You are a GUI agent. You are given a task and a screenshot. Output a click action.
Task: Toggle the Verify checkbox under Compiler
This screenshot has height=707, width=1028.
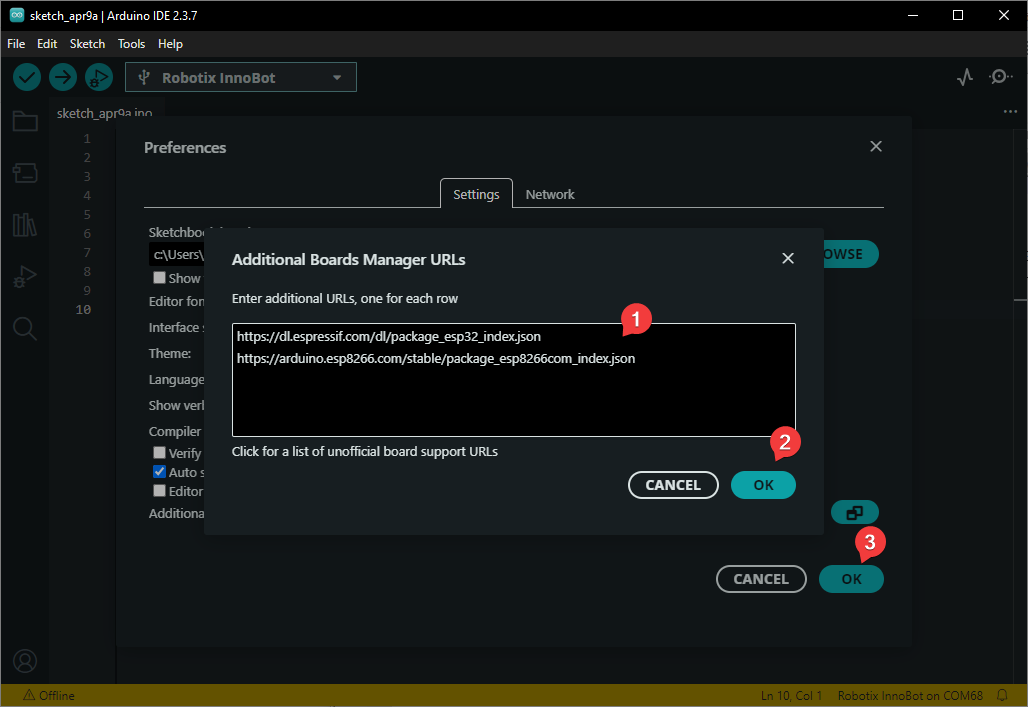pos(159,453)
